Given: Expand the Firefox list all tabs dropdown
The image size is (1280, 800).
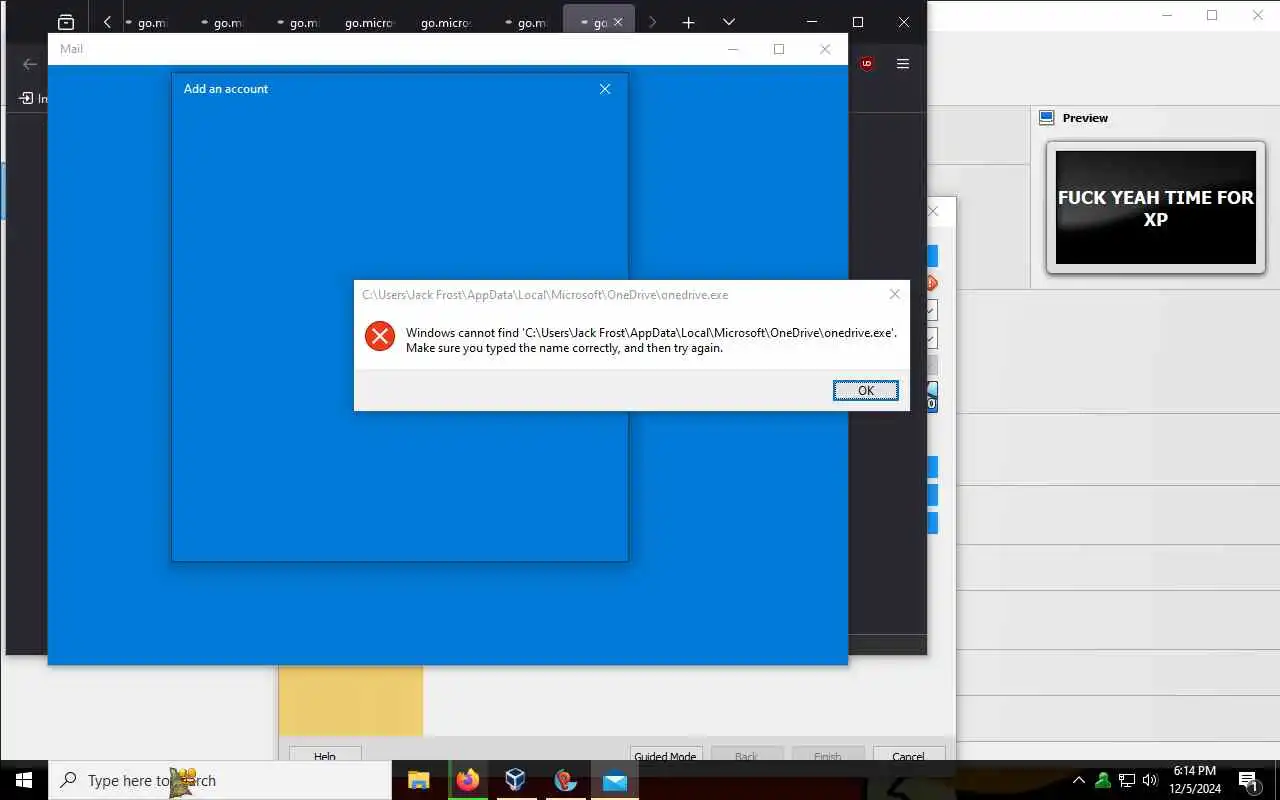Looking at the screenshot, I should (x=729, y=22).
